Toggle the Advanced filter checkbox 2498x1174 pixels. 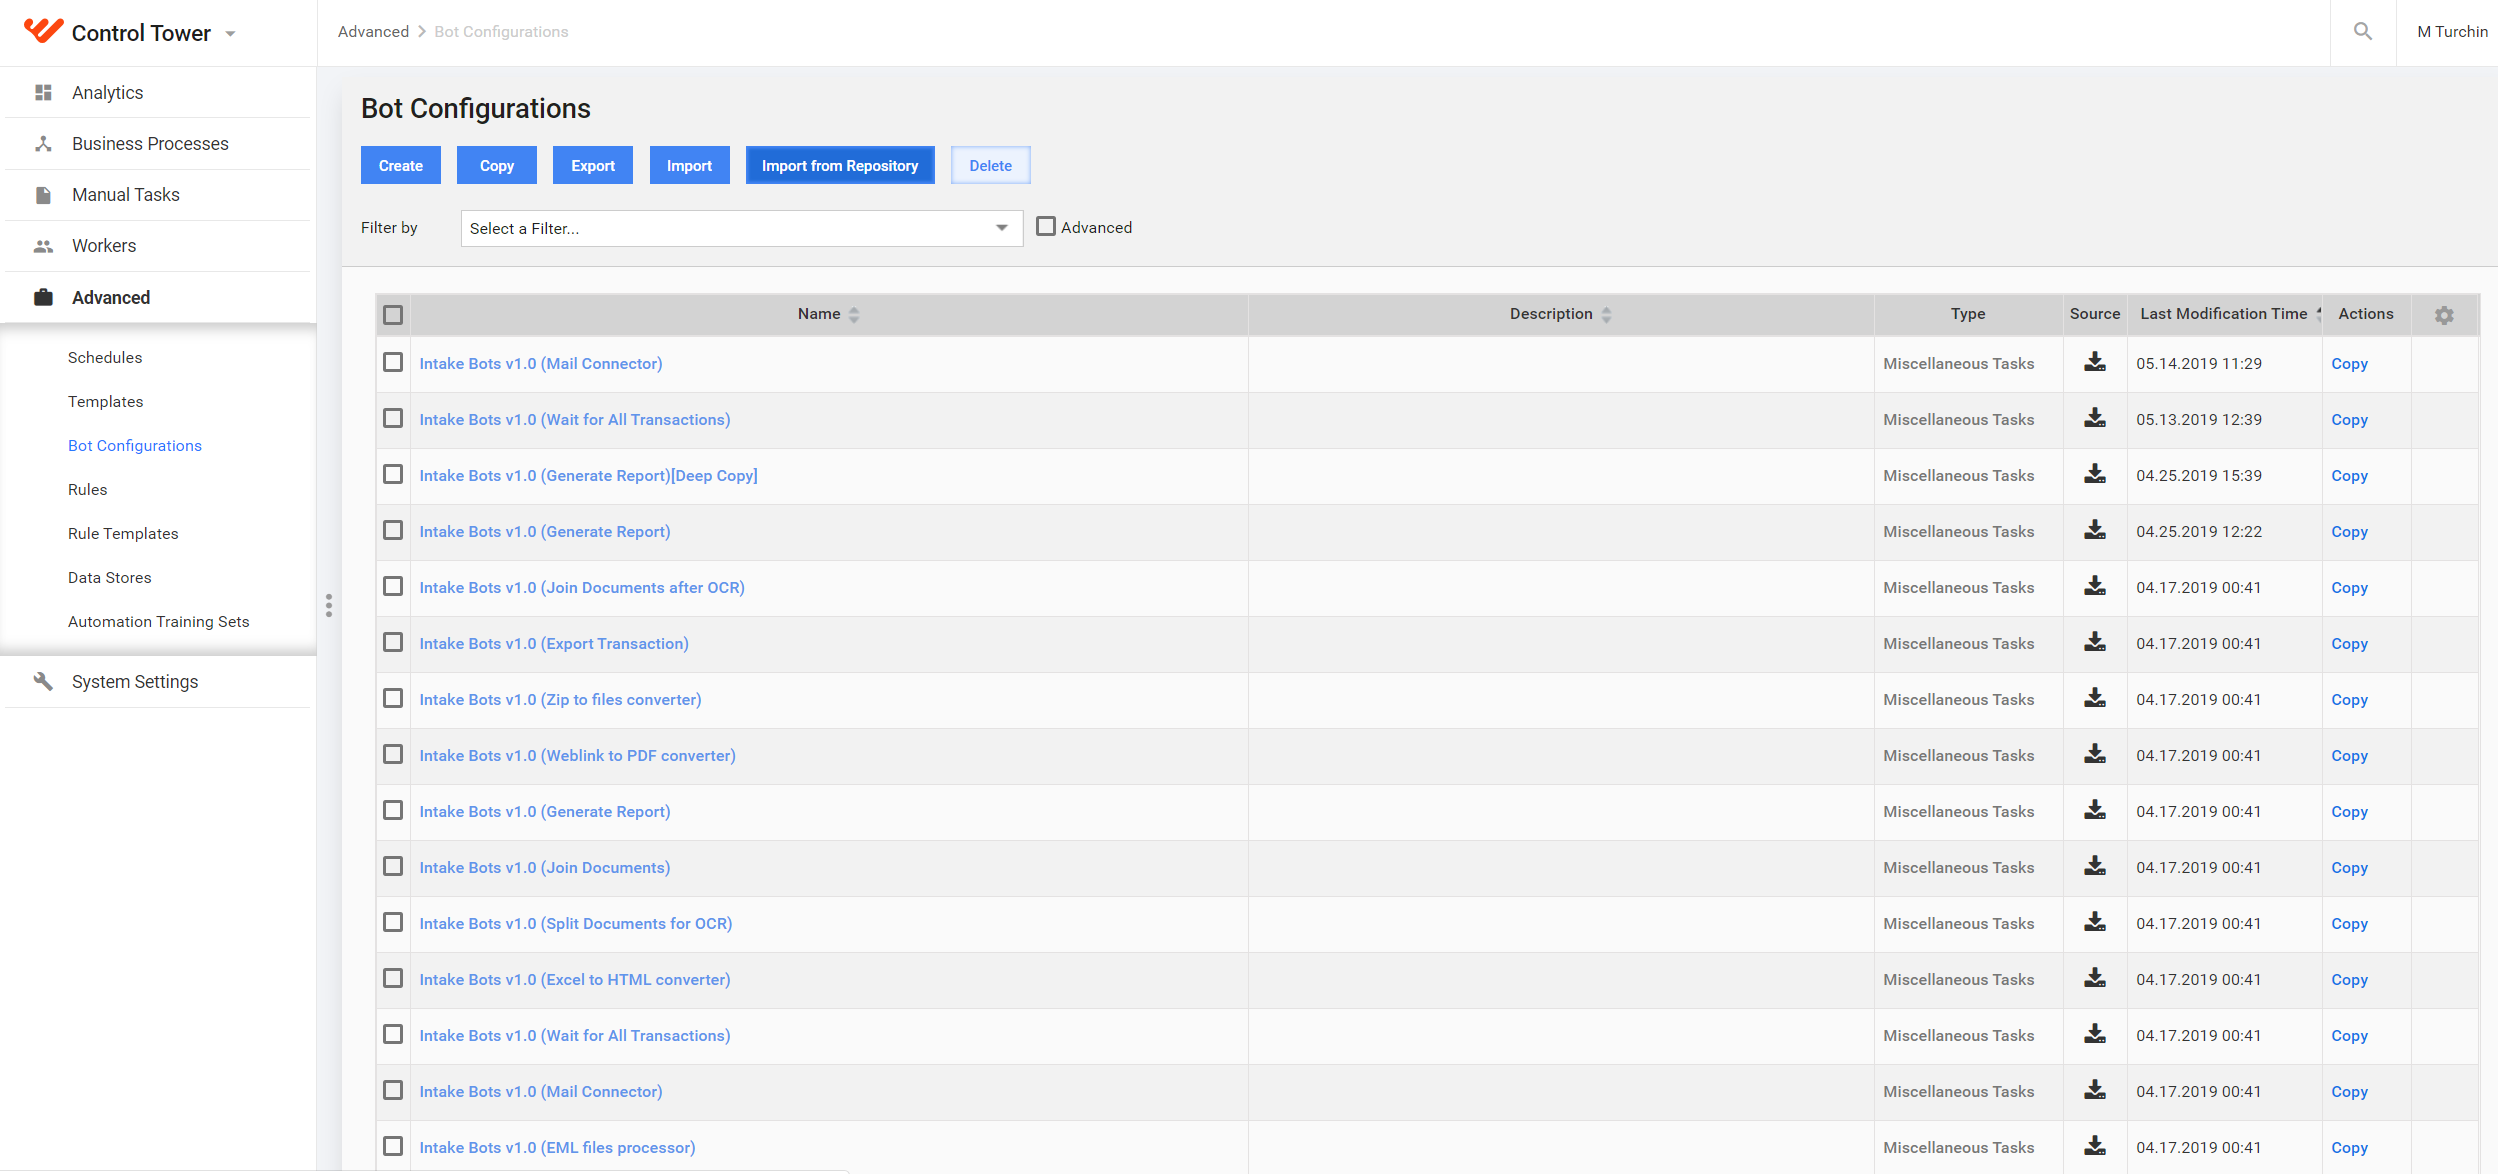1046,227
